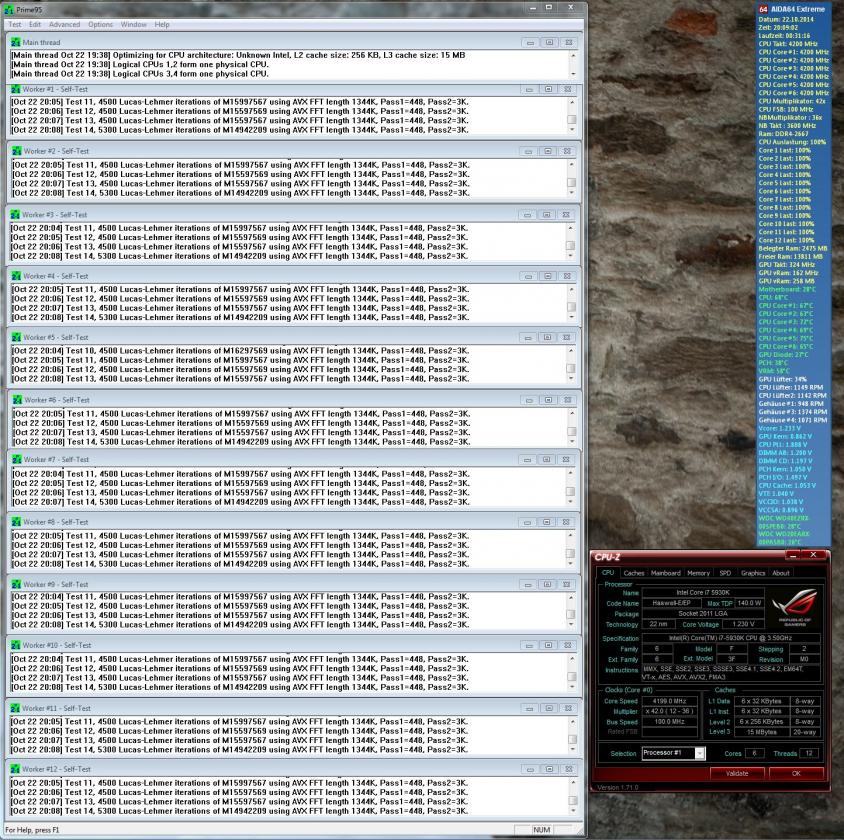Click the Worker #8 window icon

coord(16,522)
